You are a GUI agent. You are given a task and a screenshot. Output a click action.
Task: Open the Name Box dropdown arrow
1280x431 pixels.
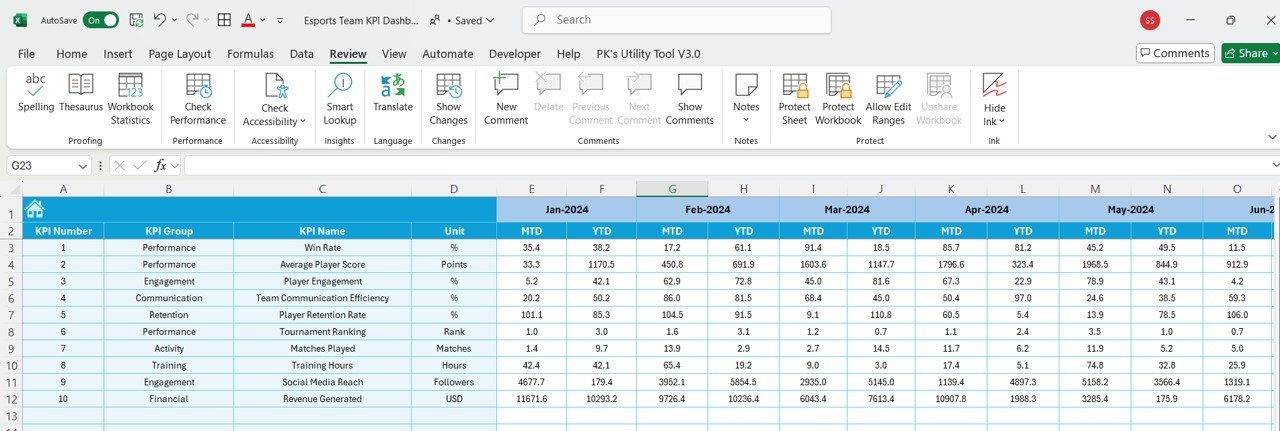point(83,165)
